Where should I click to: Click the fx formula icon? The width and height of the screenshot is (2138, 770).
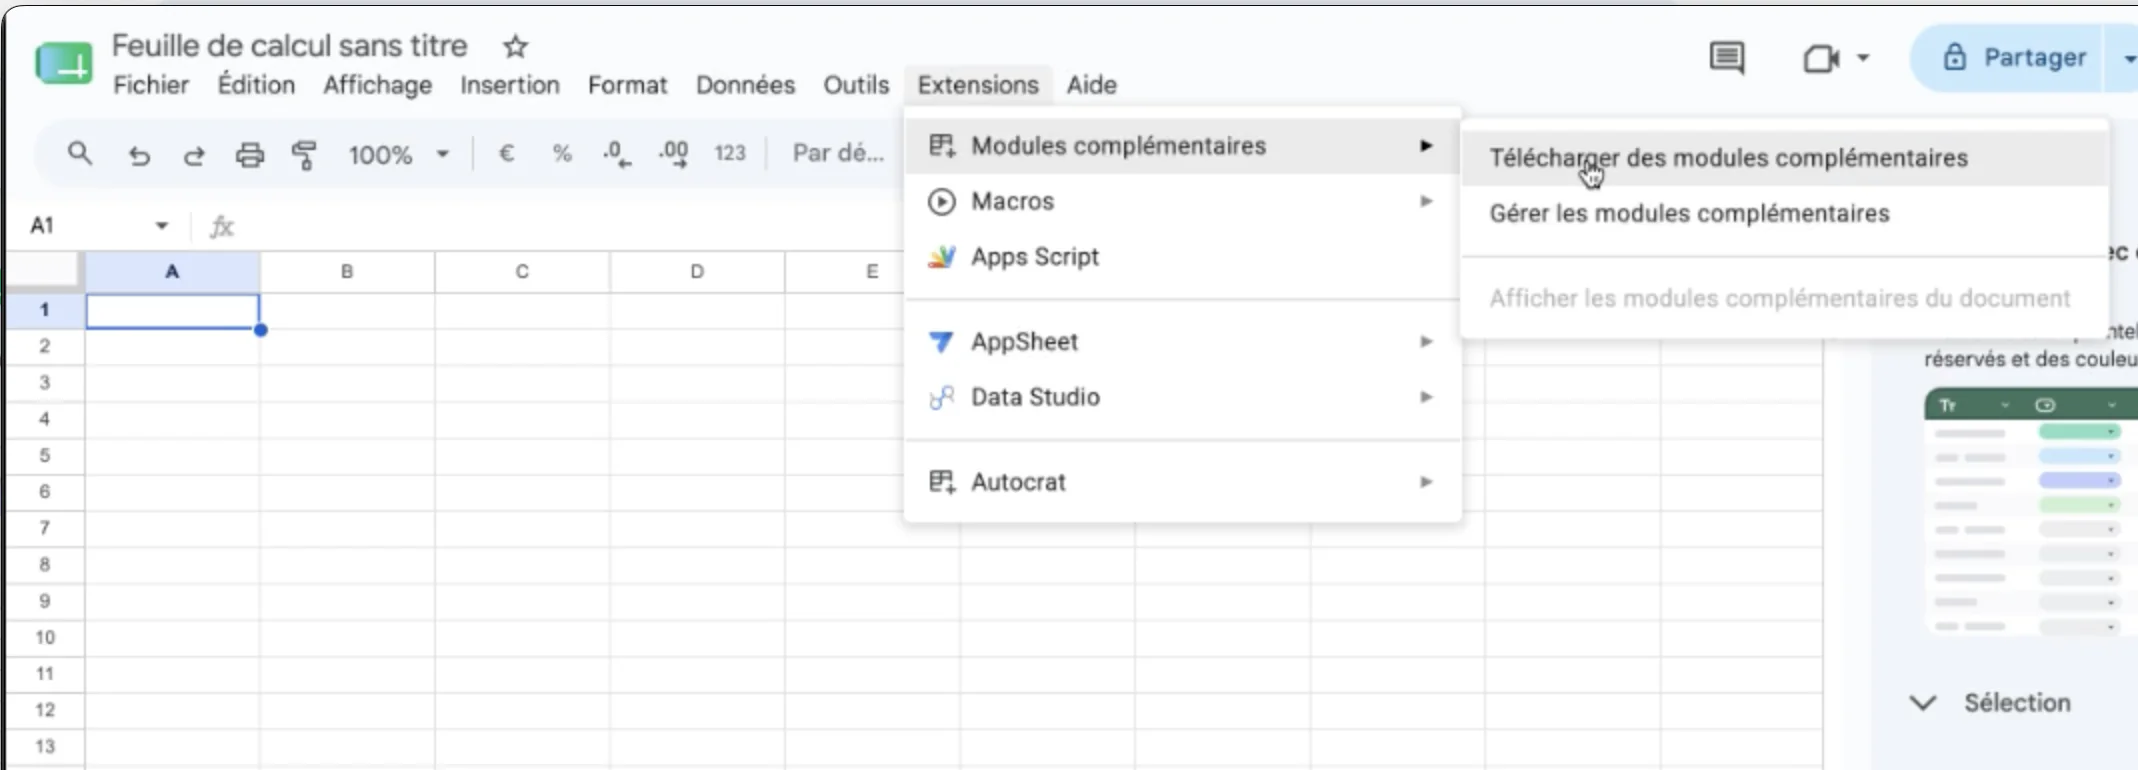click(x=222, y=227)
